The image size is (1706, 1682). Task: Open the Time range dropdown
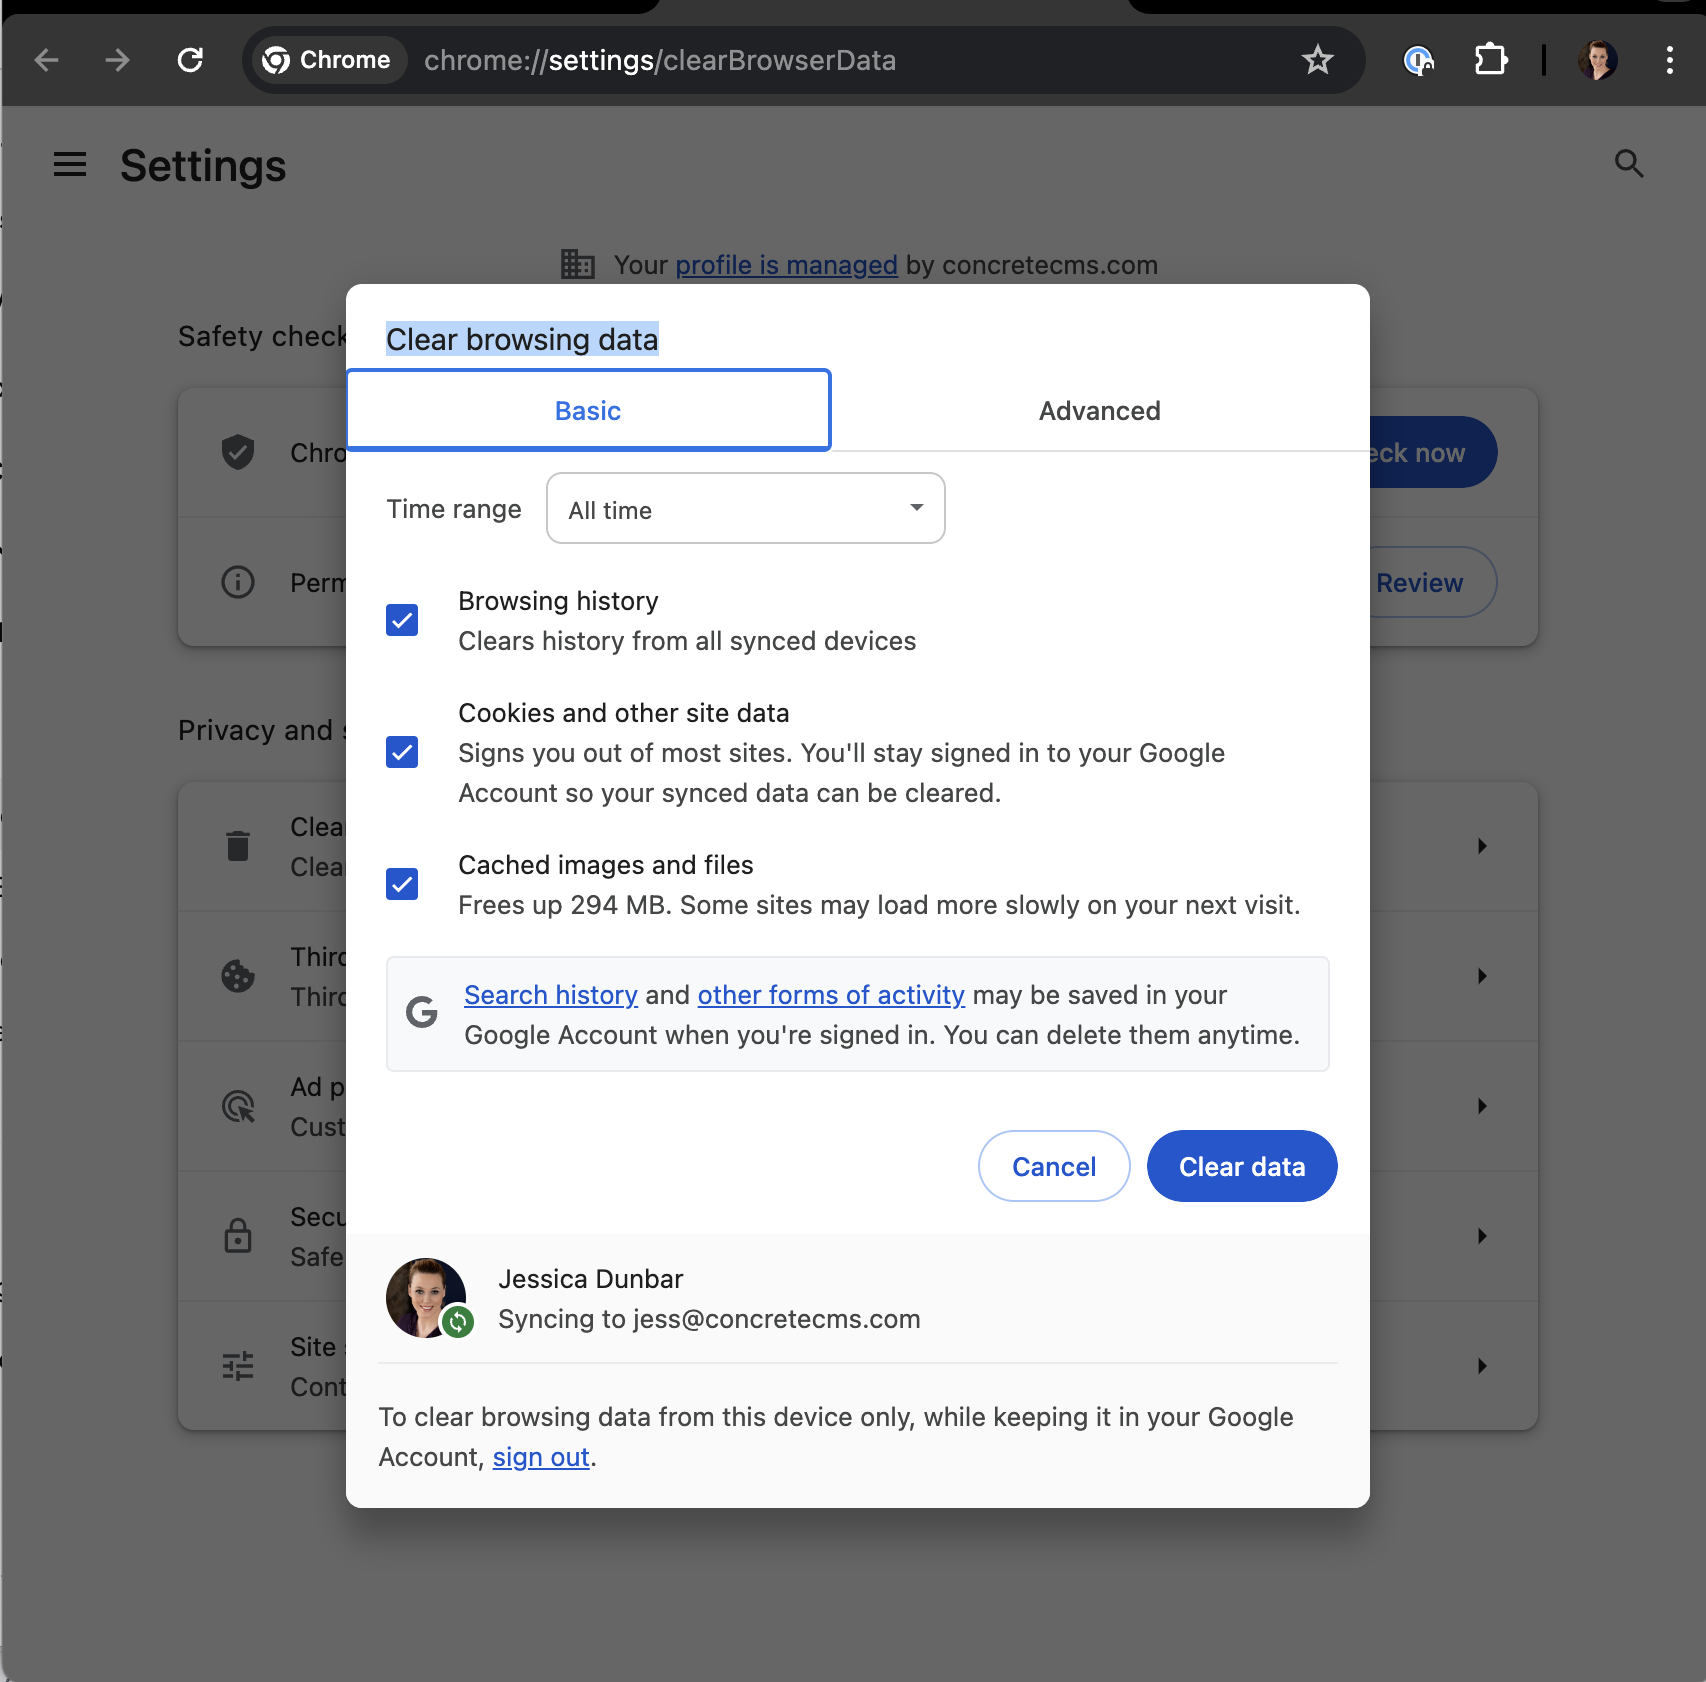click(x=745, y=509)
